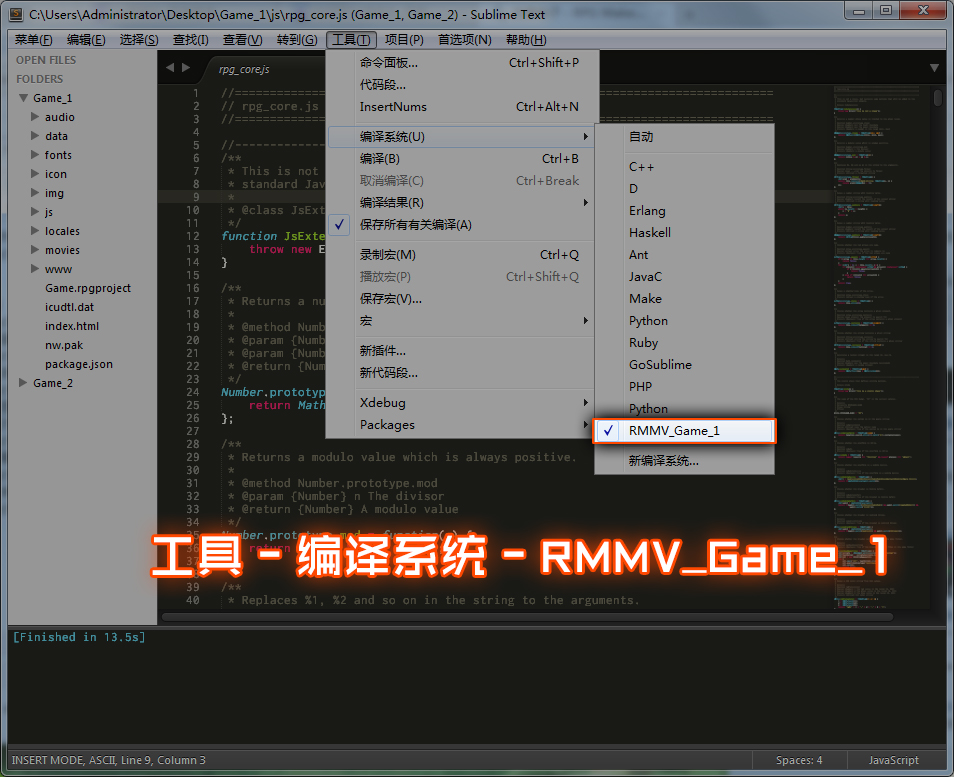Click the Sublime Text title bar icon
This screenshot has height=777, width=954.
click(x=16, y=14)
